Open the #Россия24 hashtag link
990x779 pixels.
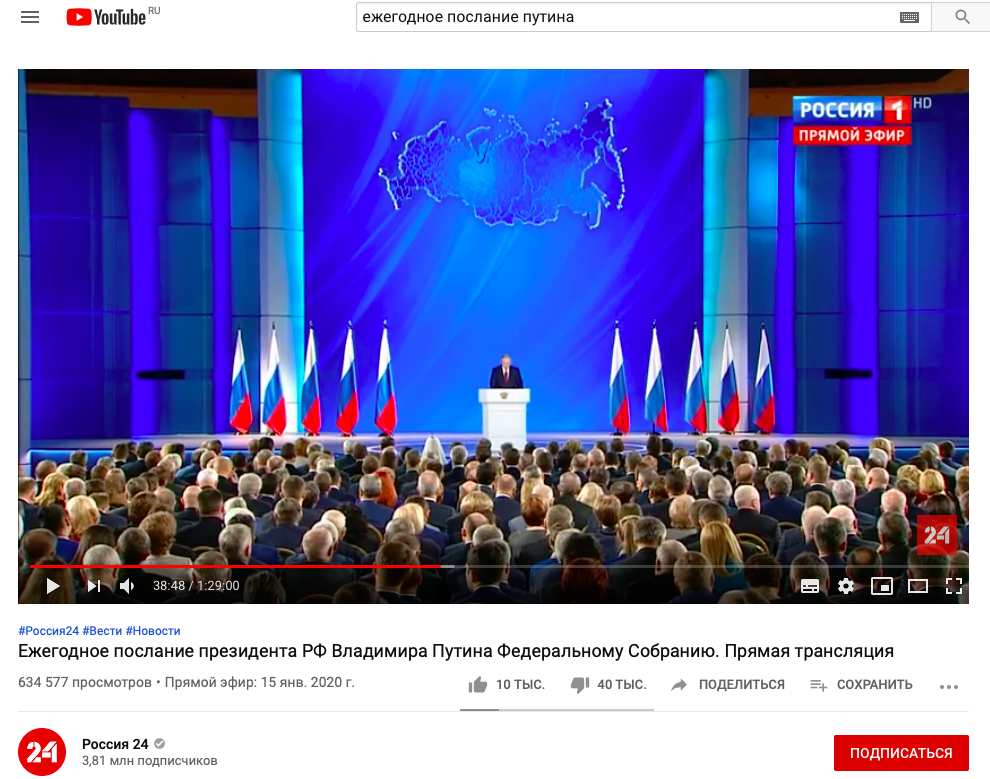tap(49, 631)
